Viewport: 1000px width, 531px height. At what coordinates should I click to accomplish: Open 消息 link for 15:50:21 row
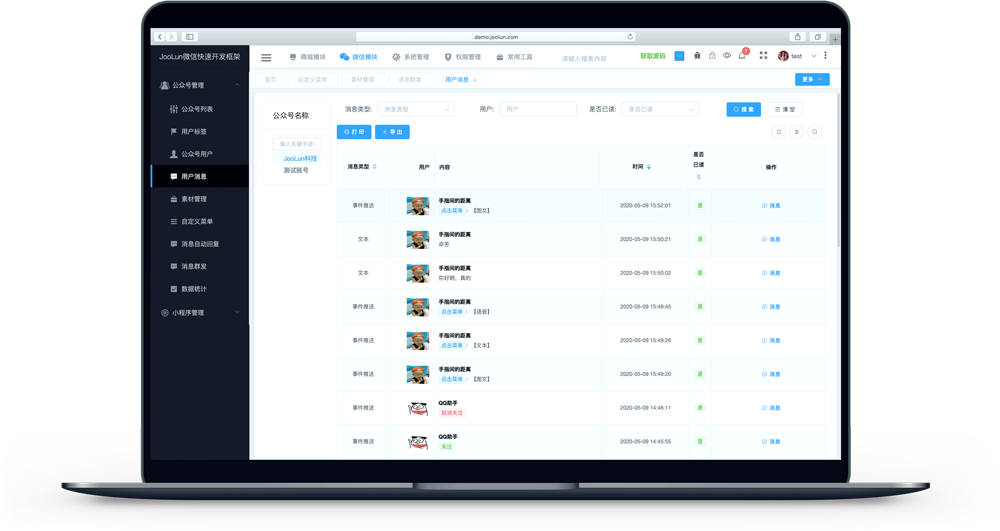(x=771, y=240)
